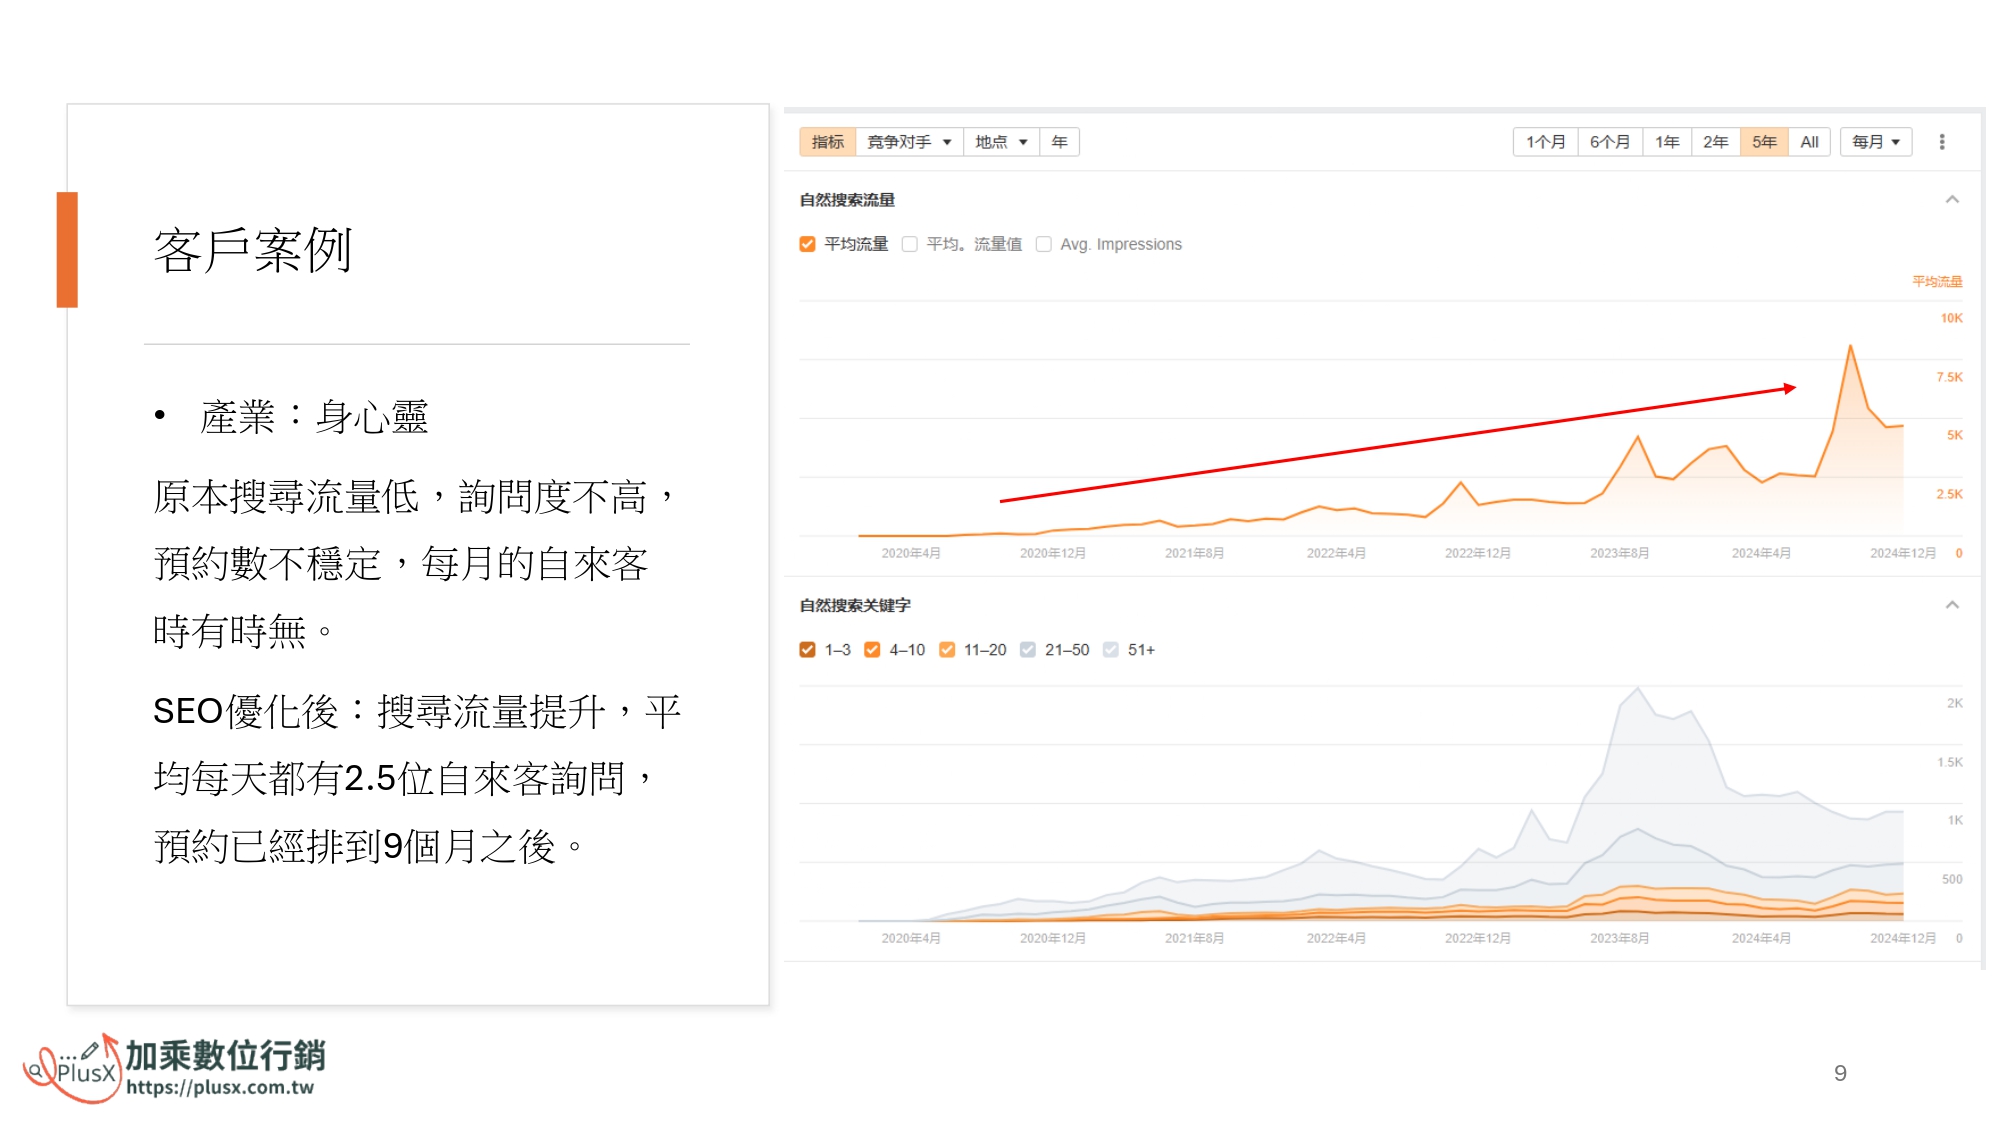The image size is (2000, 1125).
Task: Choose the 2年 time range
Action: pyautogui.click(x=1716, y=142)
